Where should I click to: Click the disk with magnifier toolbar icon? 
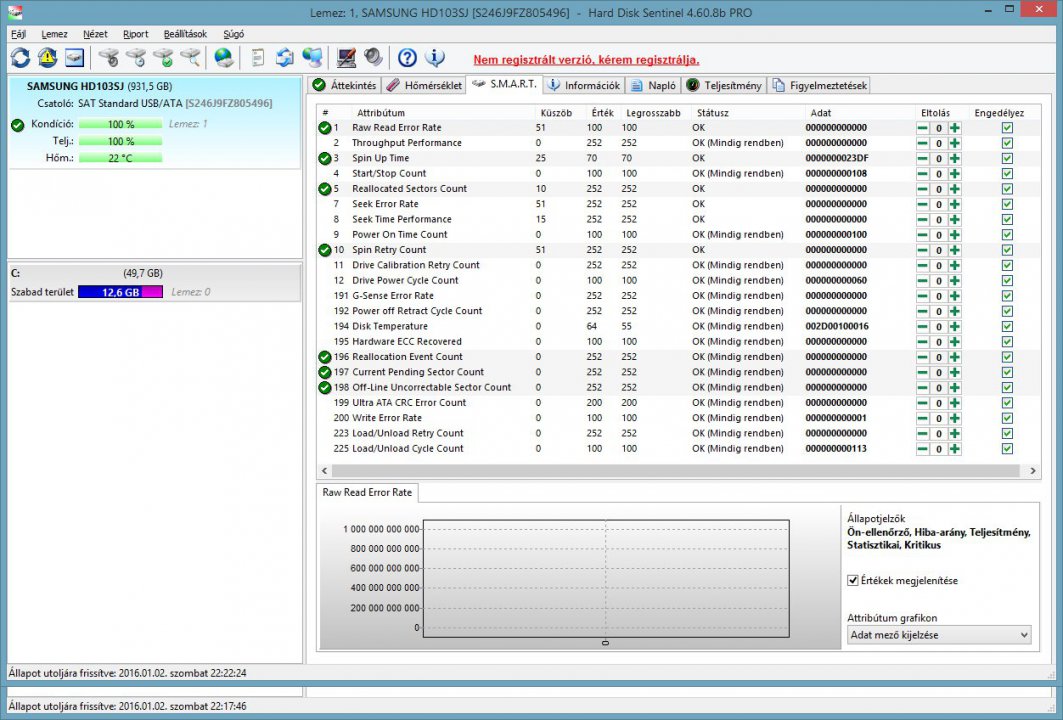pos(189,58)
